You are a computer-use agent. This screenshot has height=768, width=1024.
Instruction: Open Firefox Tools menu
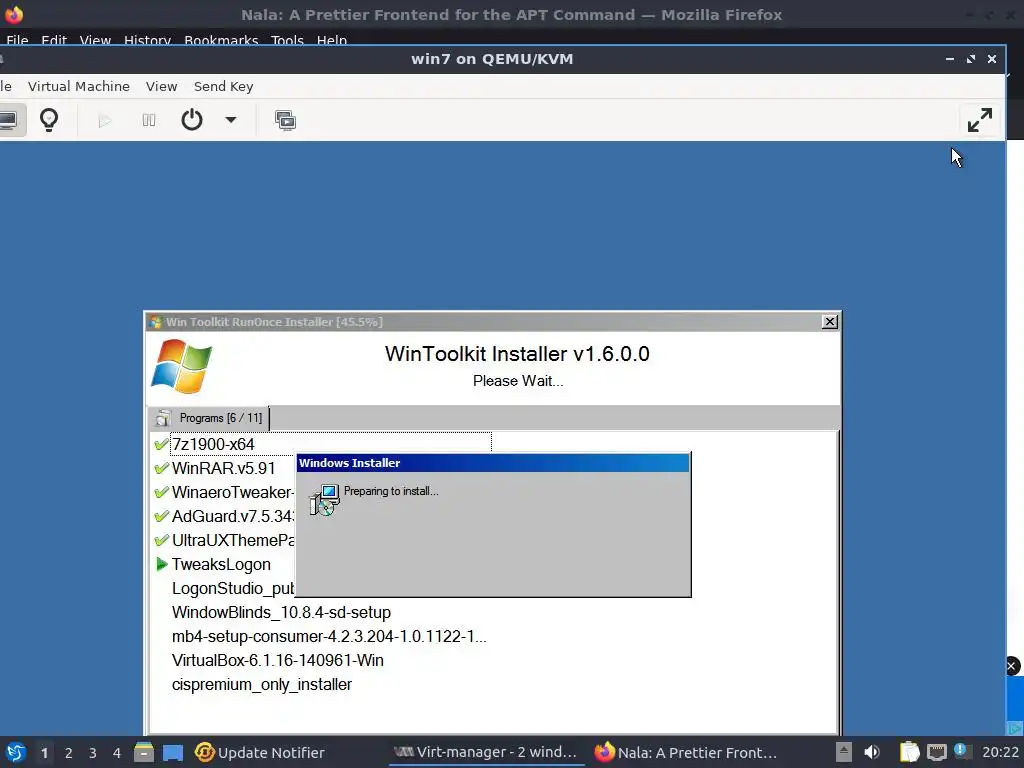[x=287, y=40]
